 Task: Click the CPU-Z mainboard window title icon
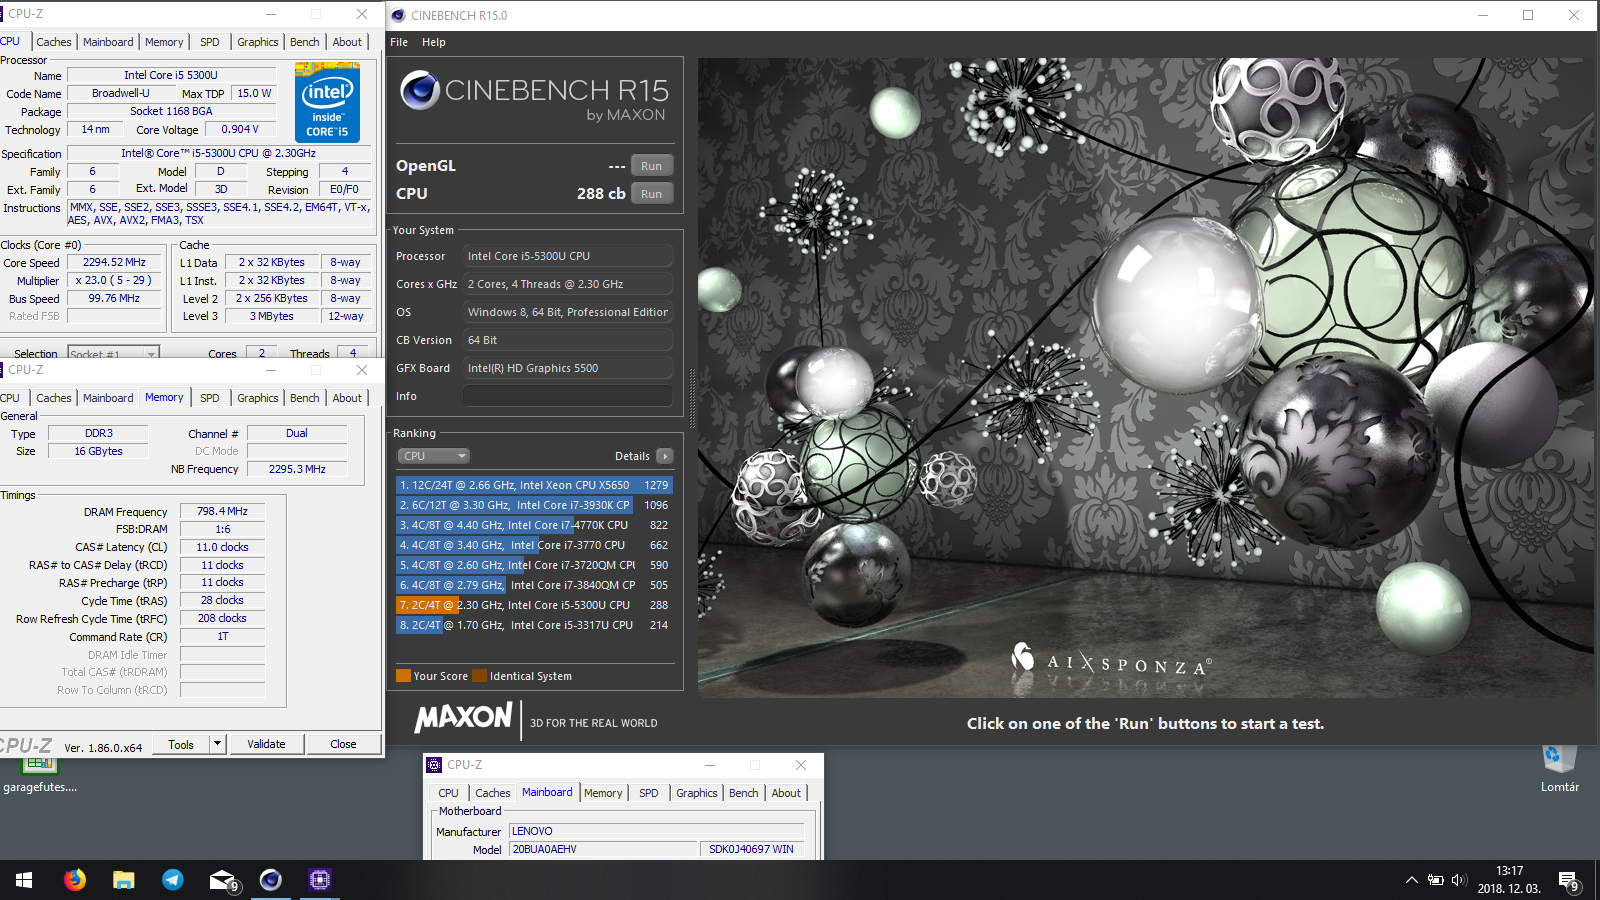(x=434, y=765)
